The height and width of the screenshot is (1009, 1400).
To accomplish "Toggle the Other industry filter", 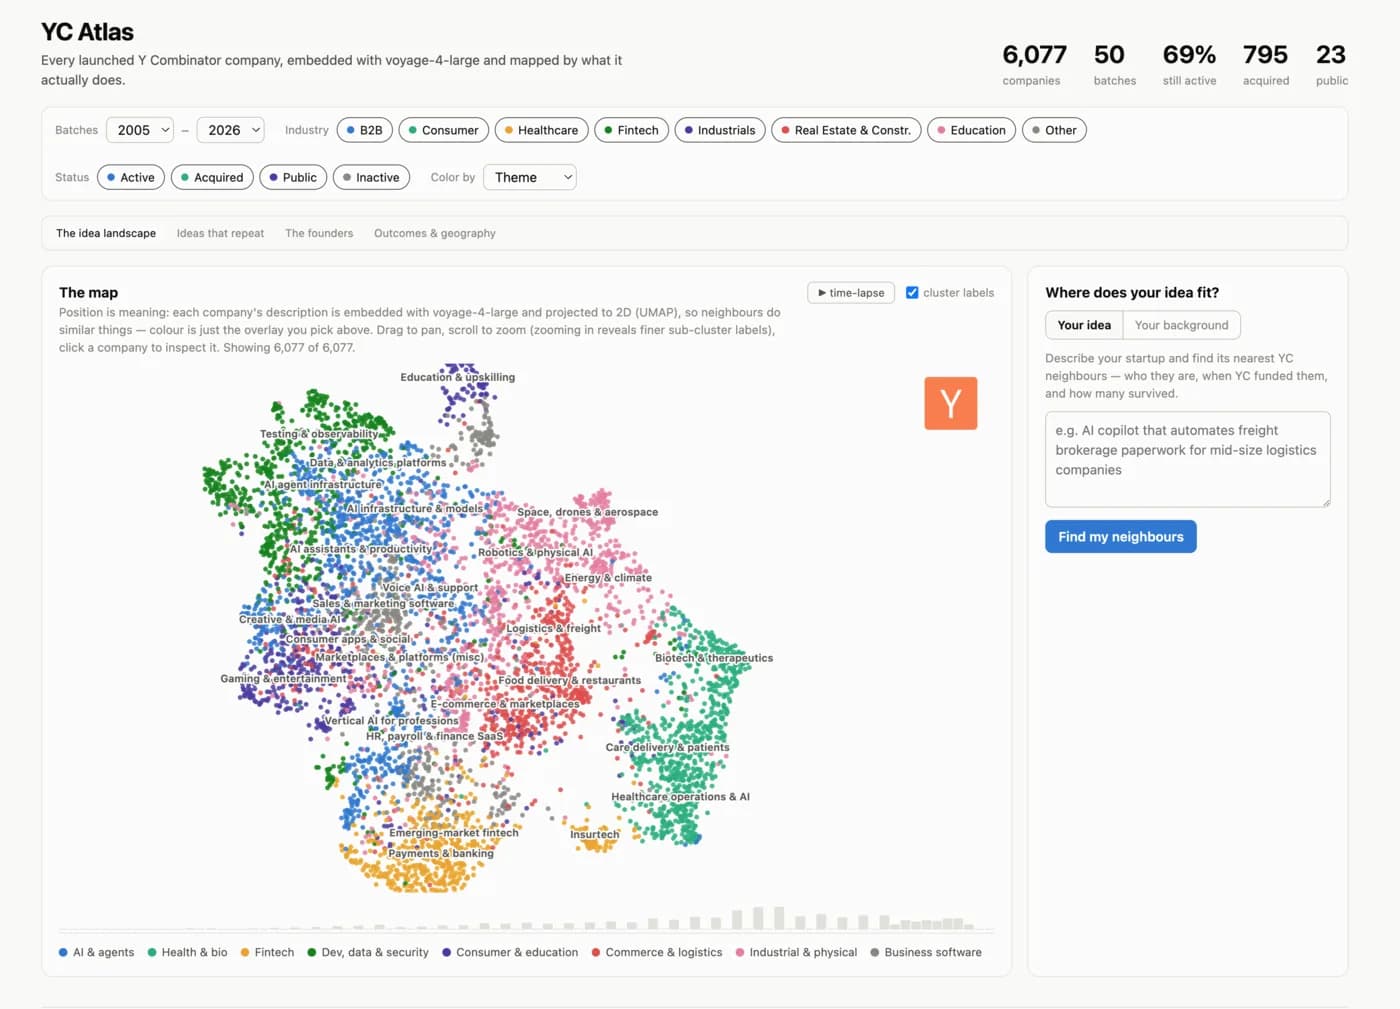I will point(1054,130).
